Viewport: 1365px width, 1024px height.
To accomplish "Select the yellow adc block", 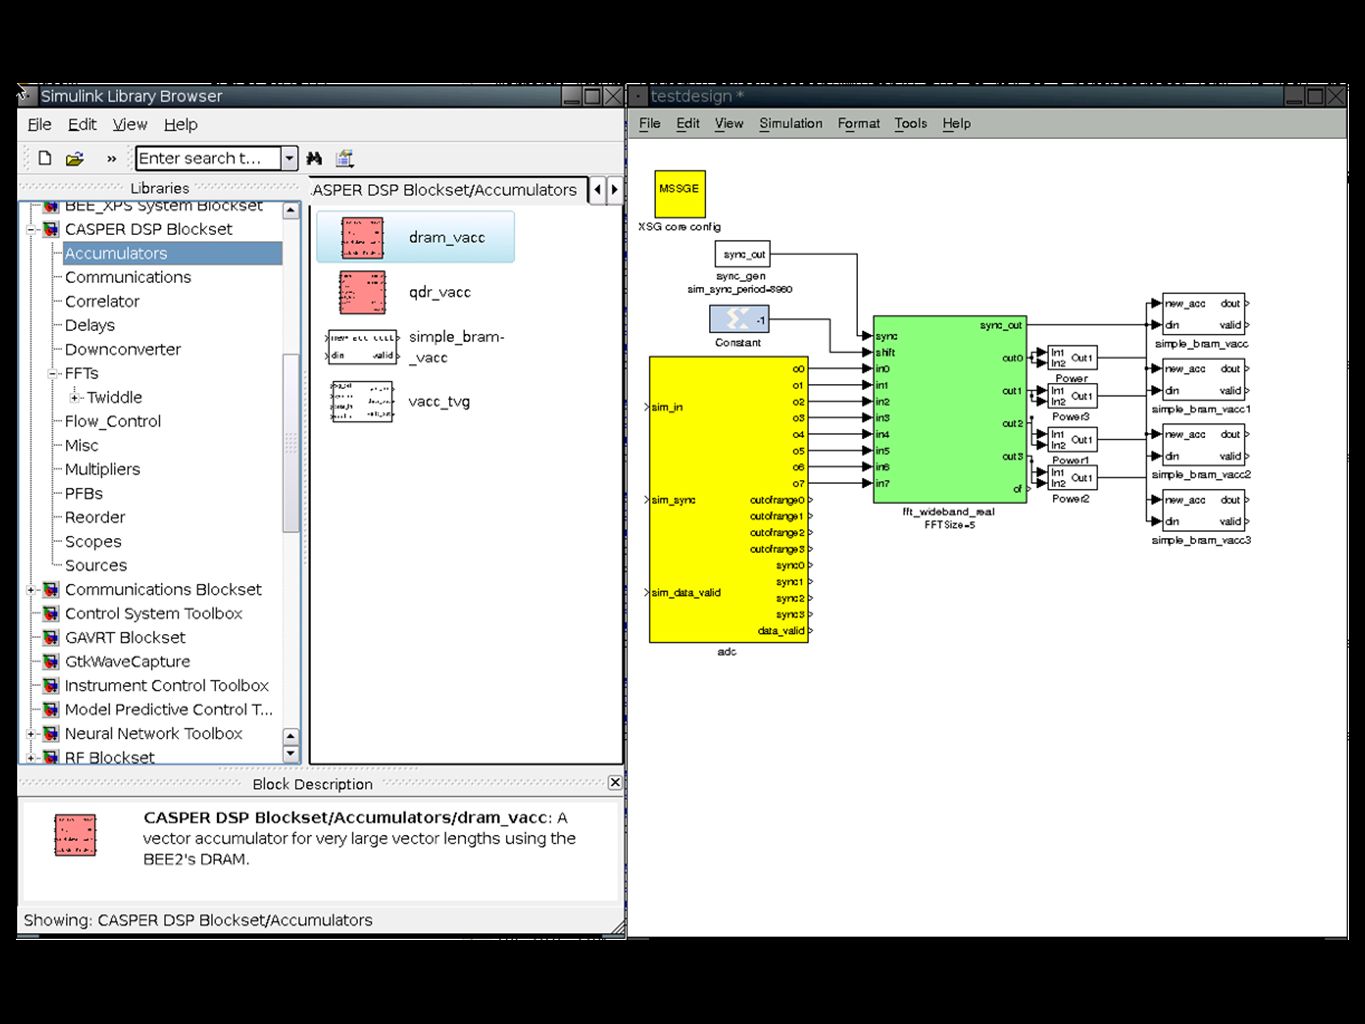I will pyautogui.click(x=729, y=499).
